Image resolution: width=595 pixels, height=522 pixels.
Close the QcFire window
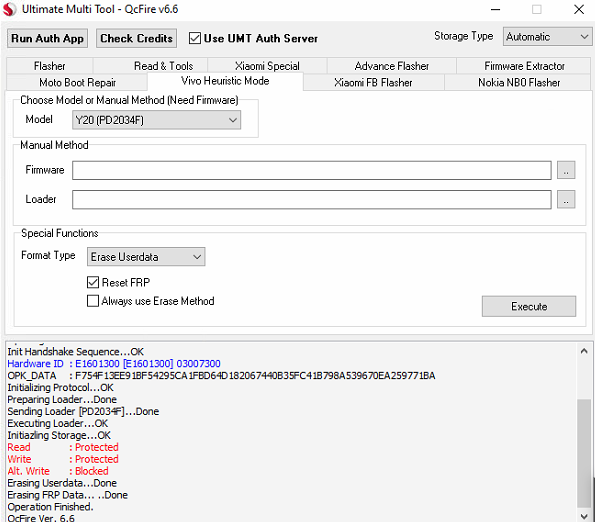[579, 9]
